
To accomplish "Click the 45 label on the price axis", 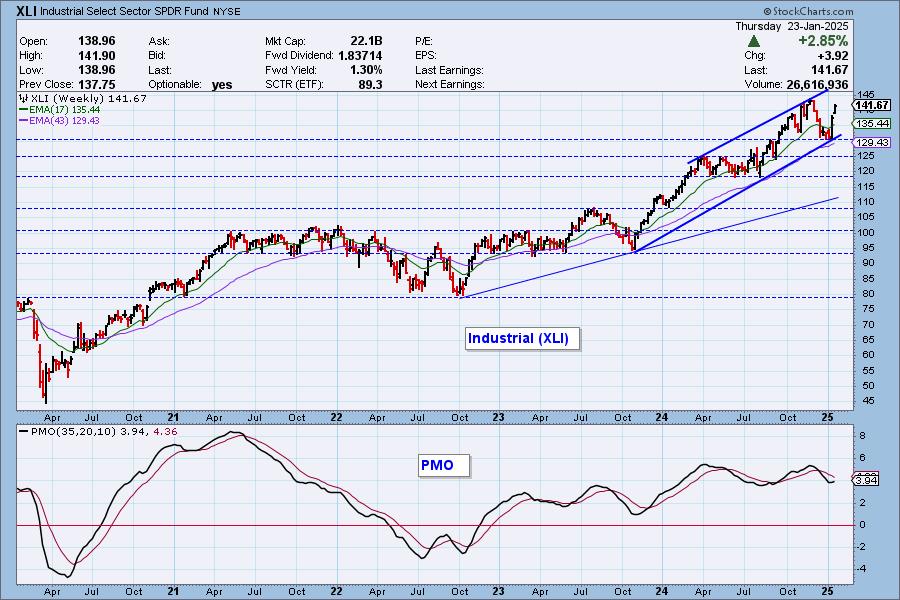I will click(868, 401).
